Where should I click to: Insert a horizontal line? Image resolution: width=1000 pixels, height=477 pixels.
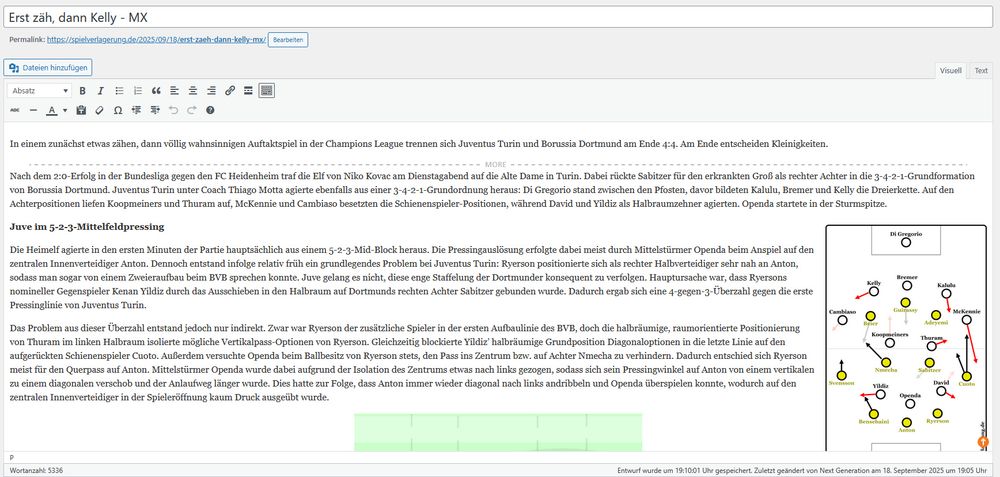[x=33, y=110]
